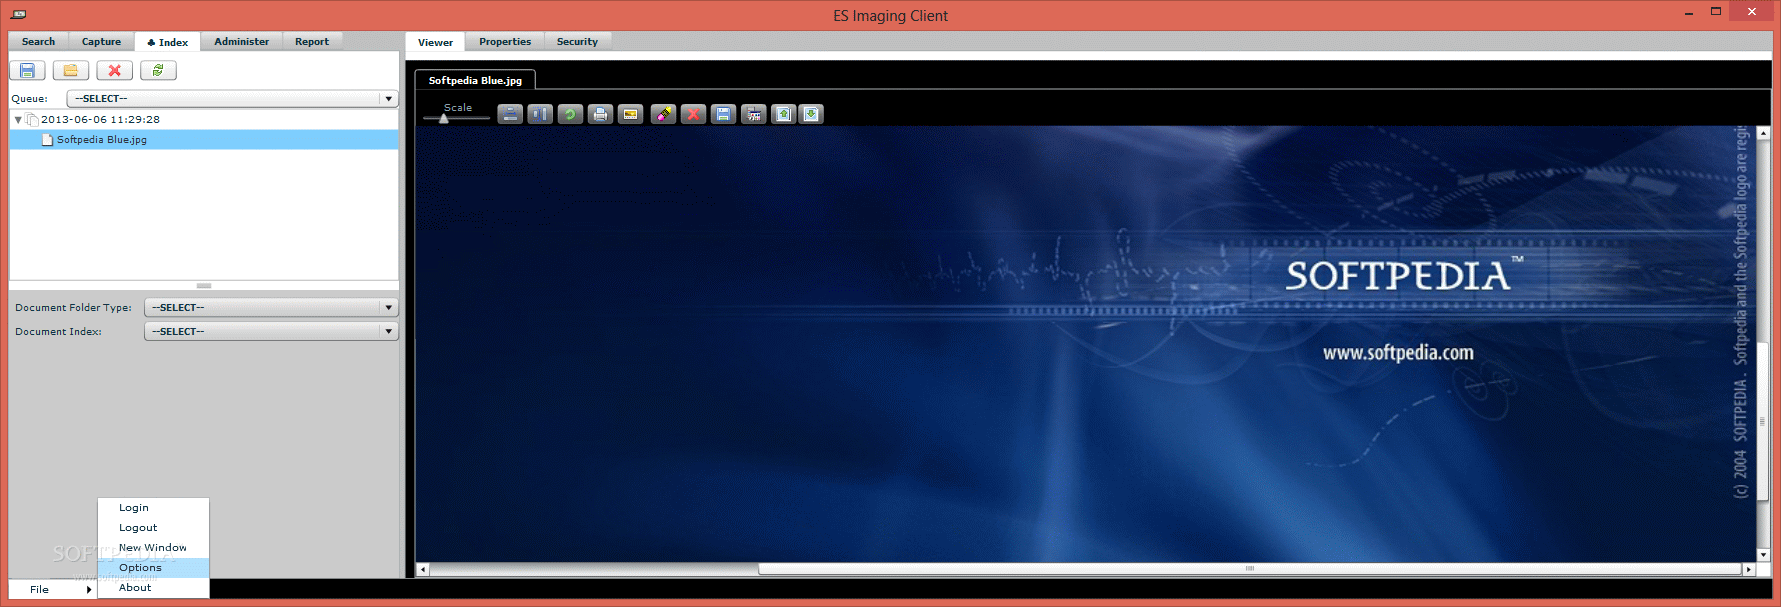The height and width of the screenshot is (607, 1781).
Task: Open About from the File menu
Action: pos(153,588)
